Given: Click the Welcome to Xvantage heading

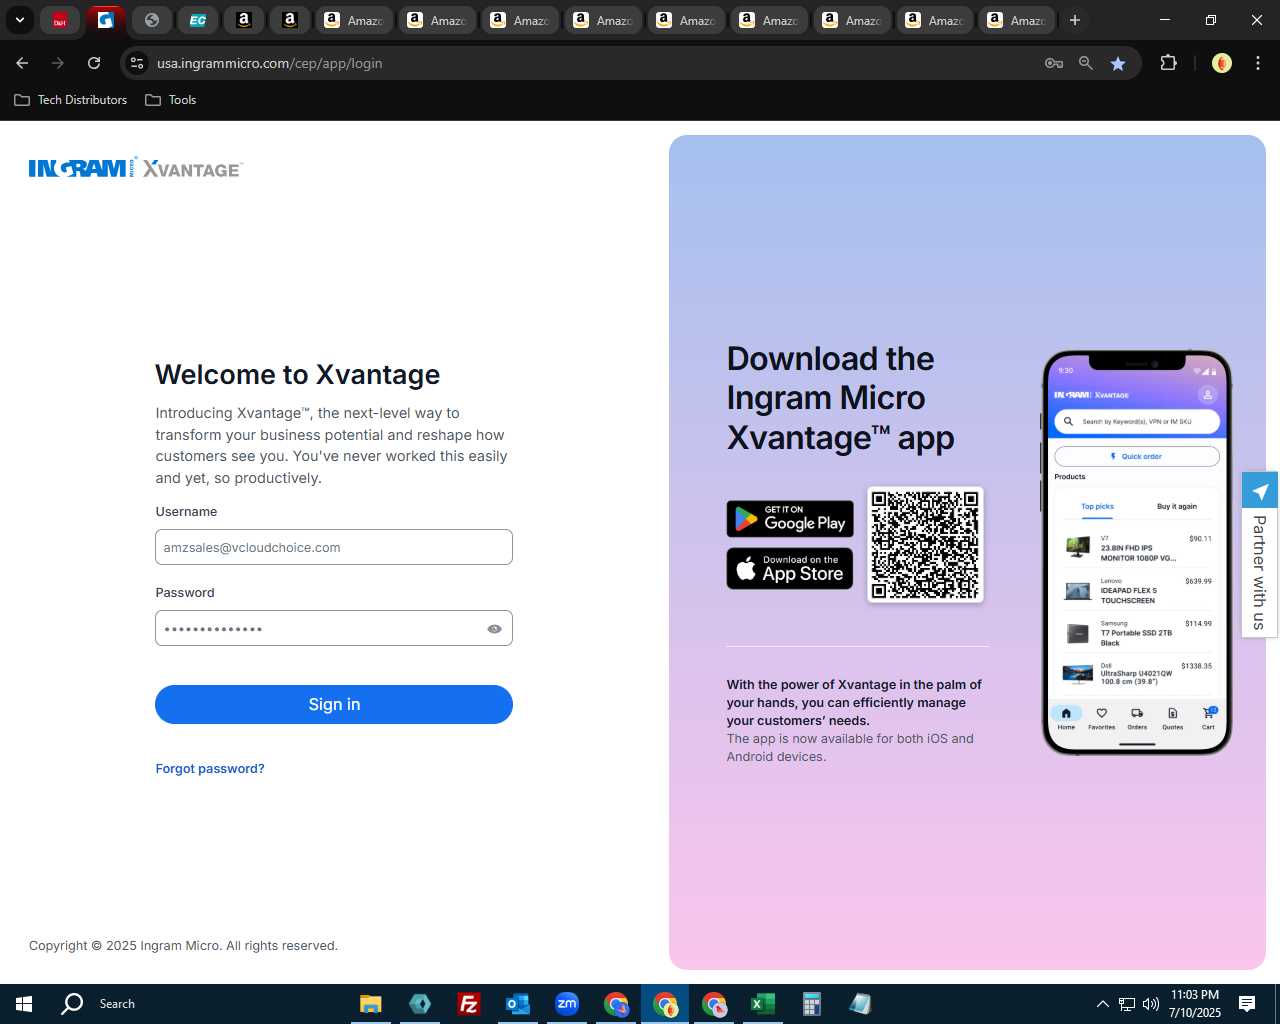Looking at the screenshot, I should click(298, 374).
